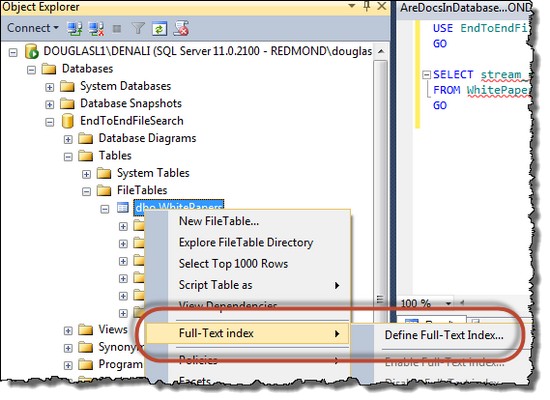Click the Filter funnel icon
The image size is (550, 400).
coord(138,28)
